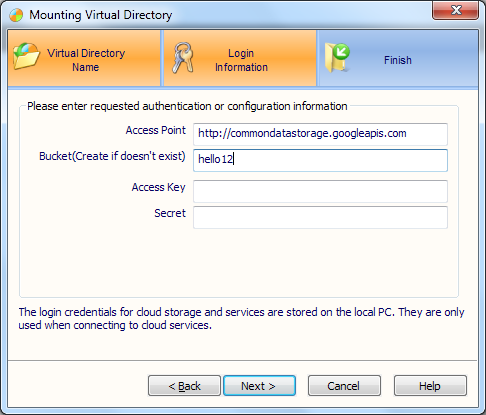486x415 pixels.
Task: Click the Secret label text
Action: [x=170, y=213]
